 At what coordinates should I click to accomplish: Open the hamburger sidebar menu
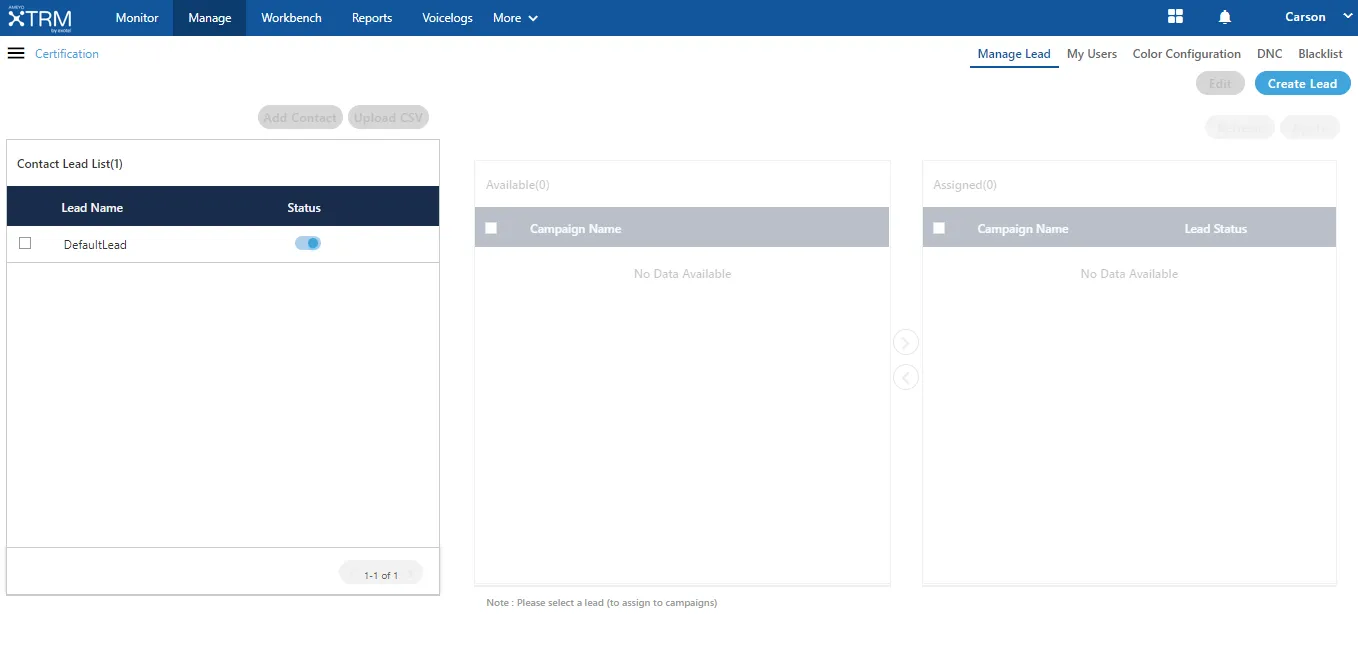coord(15,53)
